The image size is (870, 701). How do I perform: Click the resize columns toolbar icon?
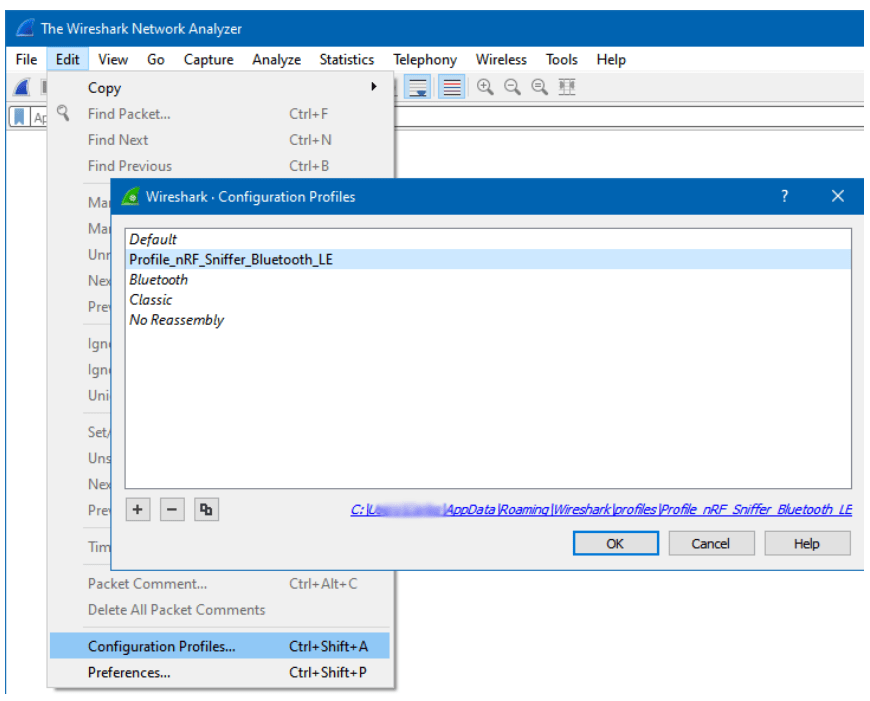(x=567, y=87)
